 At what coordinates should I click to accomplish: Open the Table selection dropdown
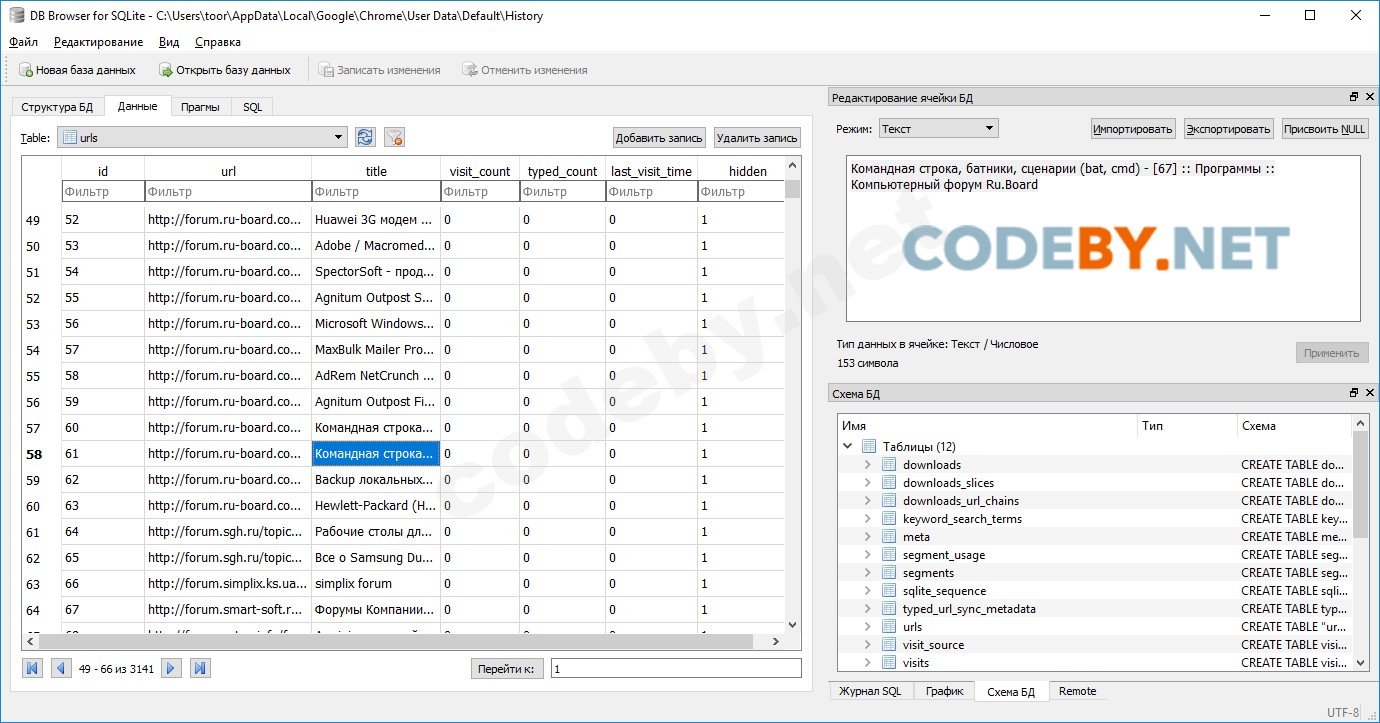[339, 138]
